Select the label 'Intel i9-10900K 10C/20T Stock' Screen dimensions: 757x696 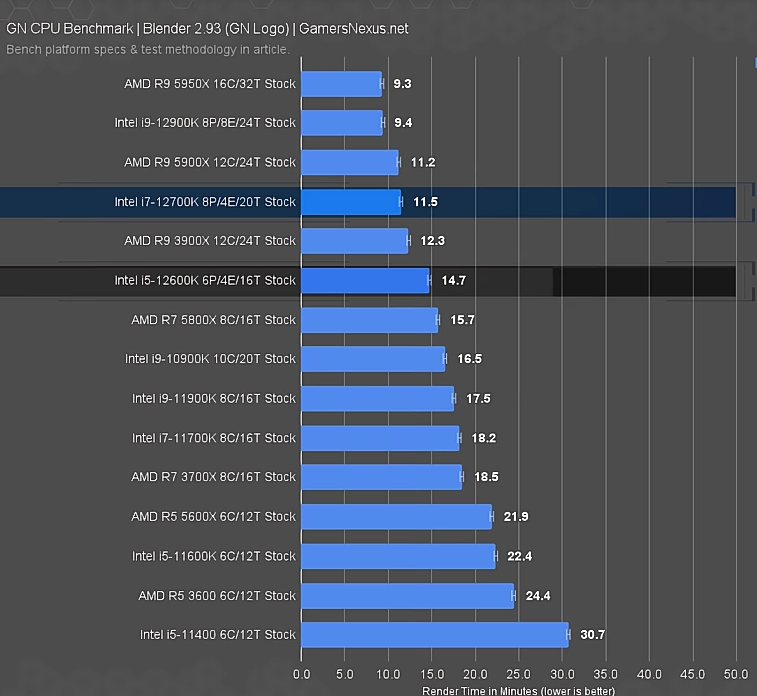(210, 359)
